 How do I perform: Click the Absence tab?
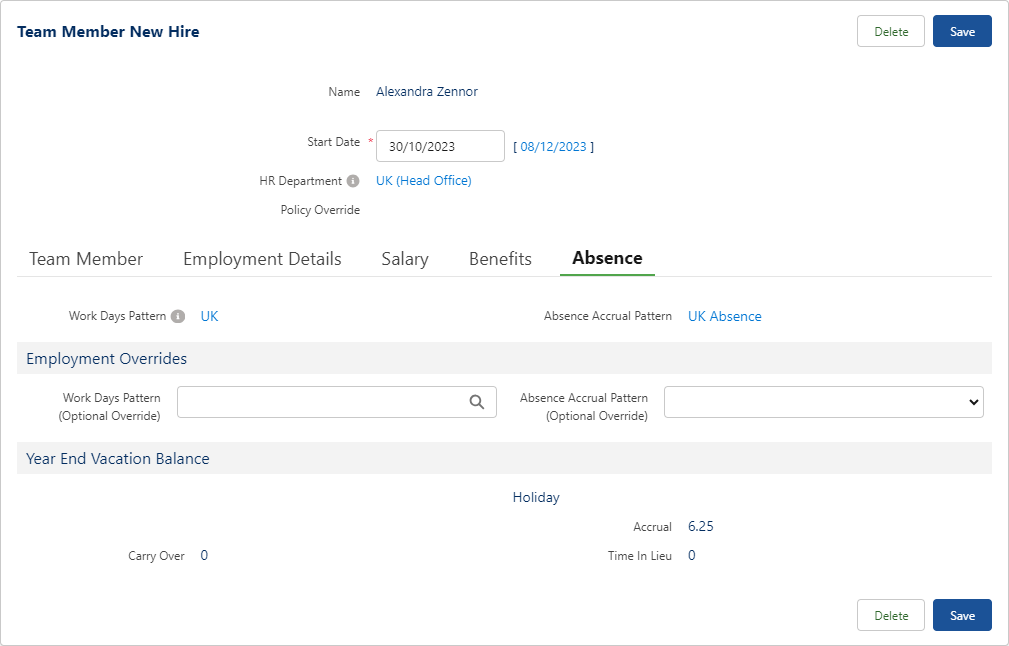tap(607, 258)
